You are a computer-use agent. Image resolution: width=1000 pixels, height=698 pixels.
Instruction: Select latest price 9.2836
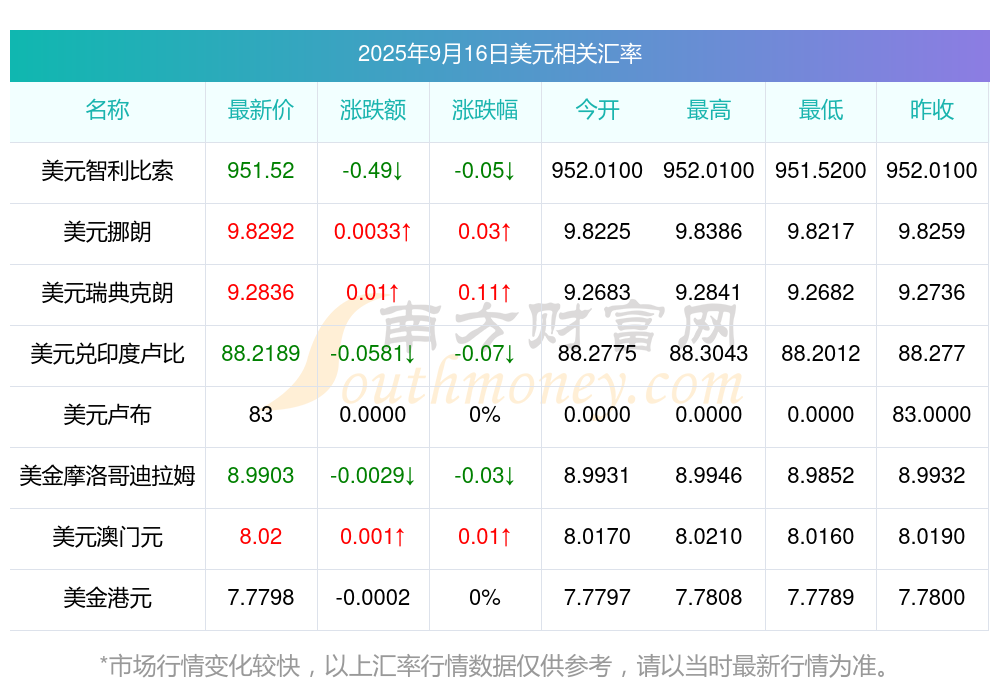click(x=261, y=293)
